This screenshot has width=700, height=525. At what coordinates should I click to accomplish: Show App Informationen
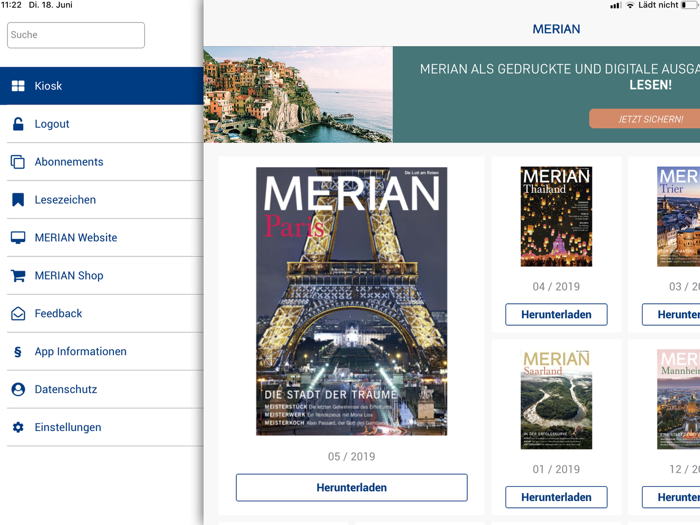click(x=102, y=351)
